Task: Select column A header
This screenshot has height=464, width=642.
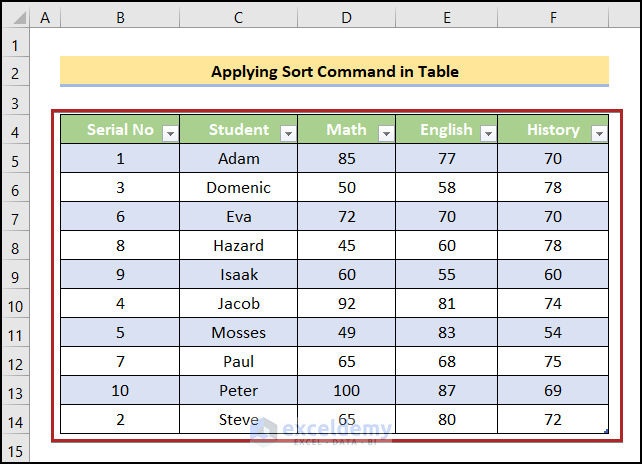Action: (45, 18)
